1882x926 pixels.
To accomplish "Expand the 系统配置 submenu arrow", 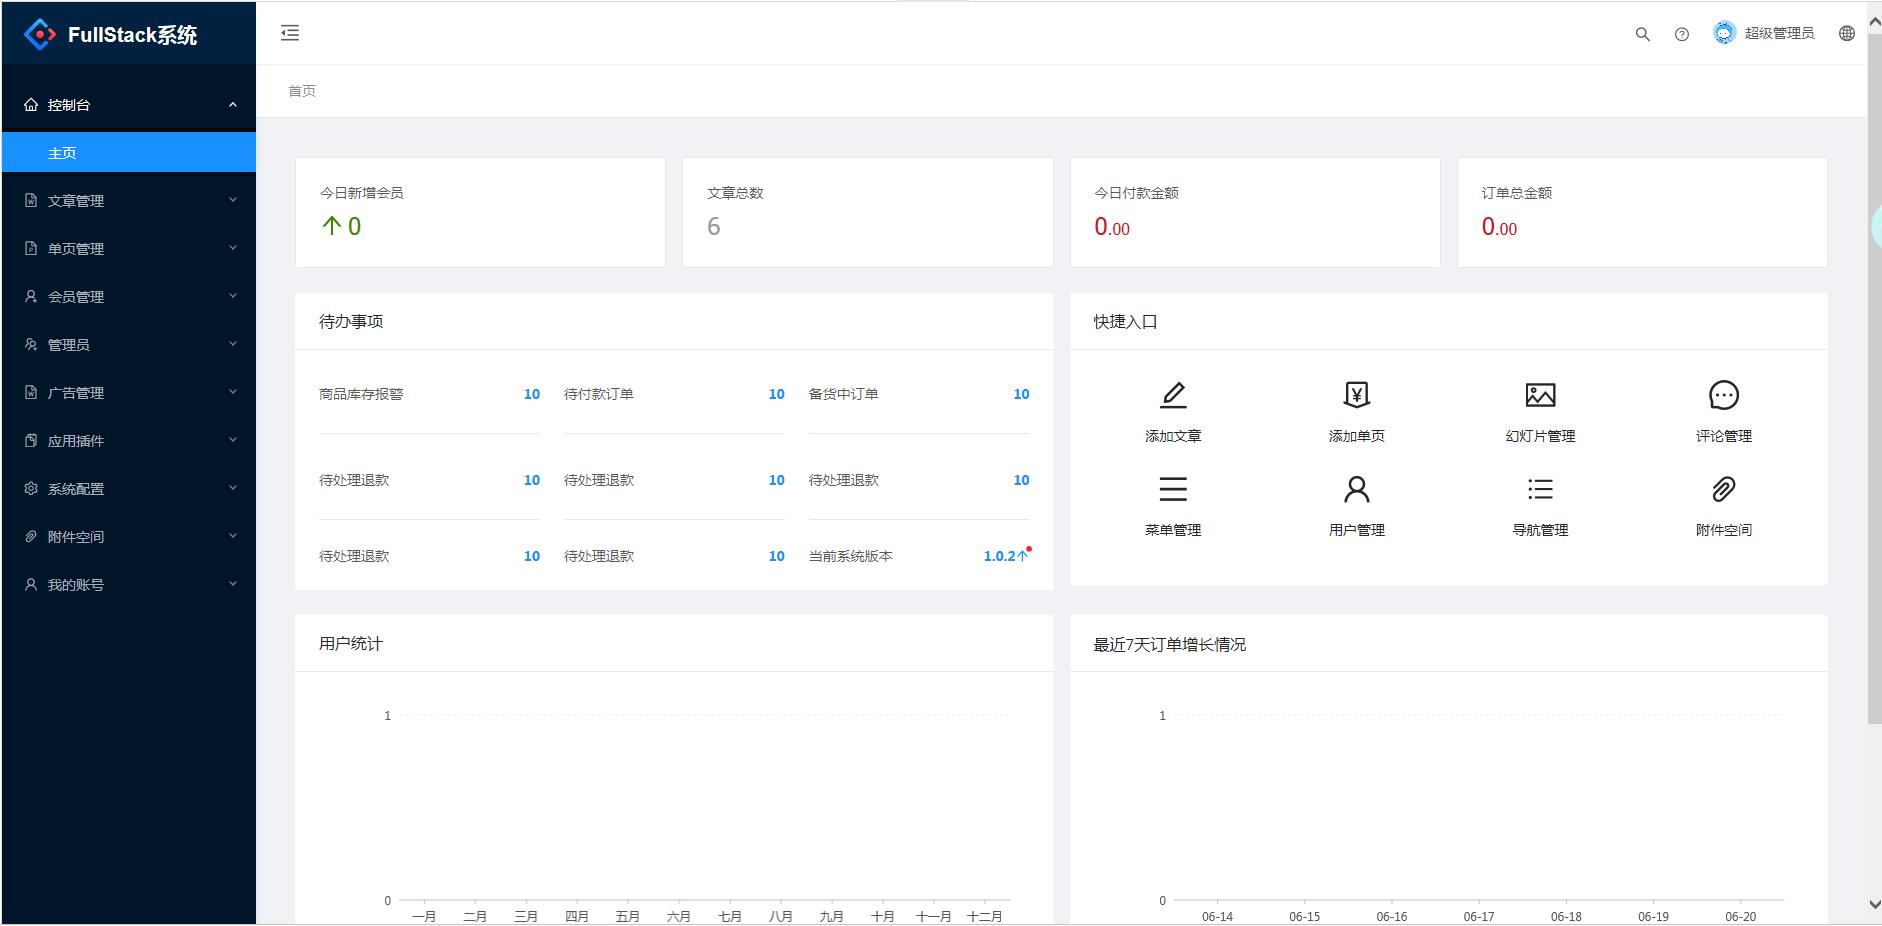I will tap(233, 488).
